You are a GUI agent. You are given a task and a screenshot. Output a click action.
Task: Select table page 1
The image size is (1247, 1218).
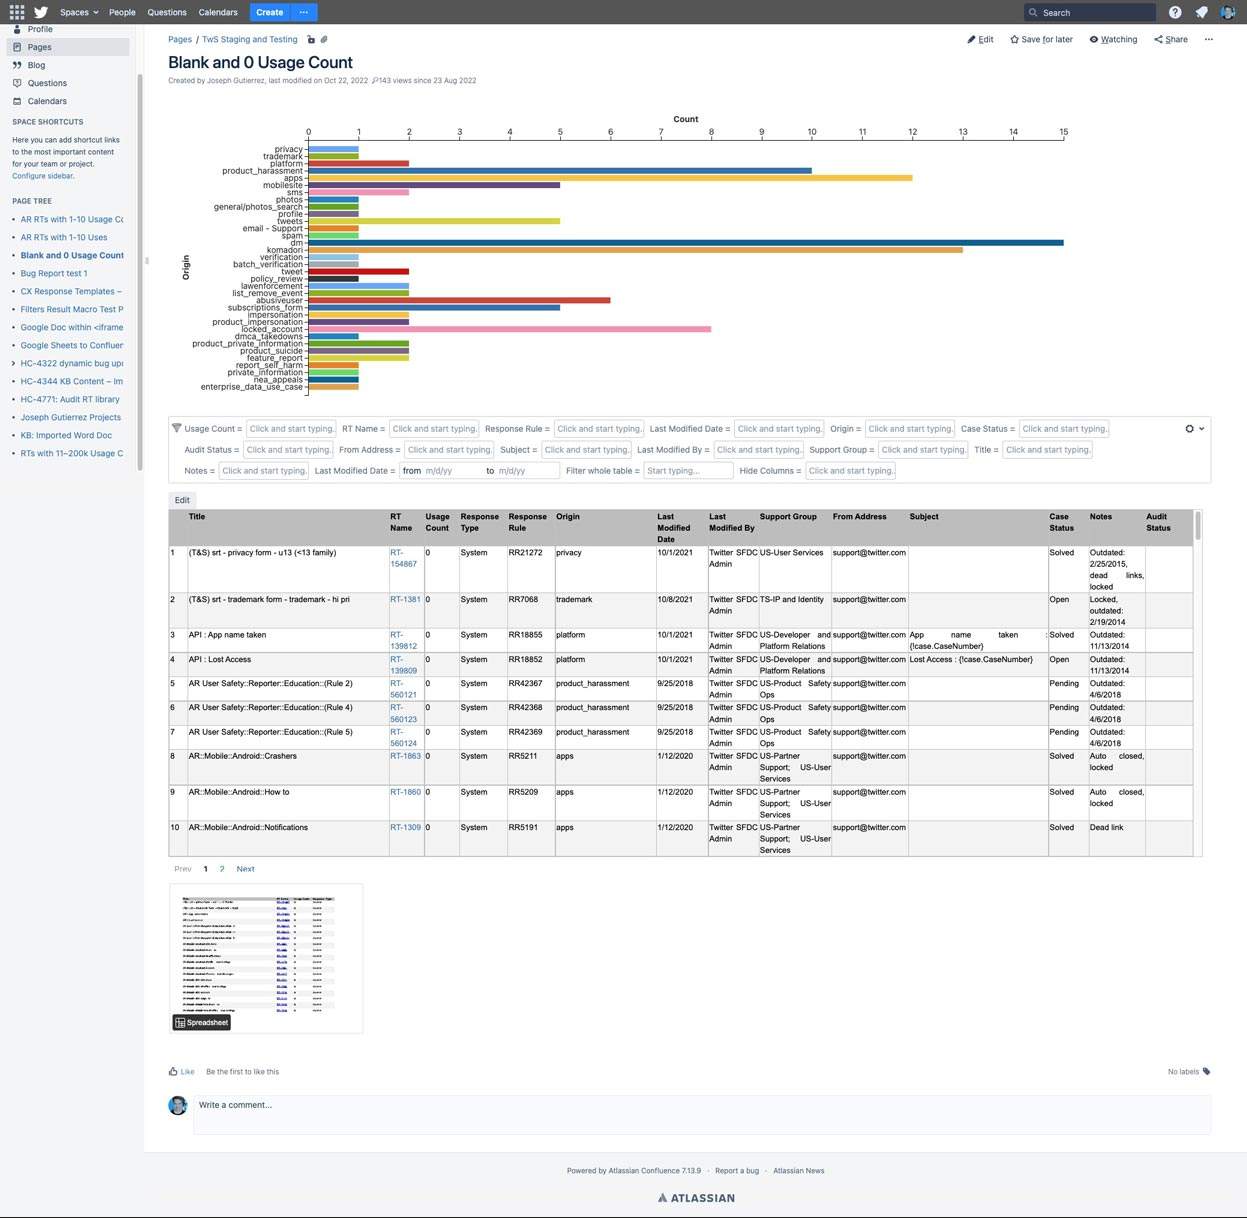tap(206, 869)
